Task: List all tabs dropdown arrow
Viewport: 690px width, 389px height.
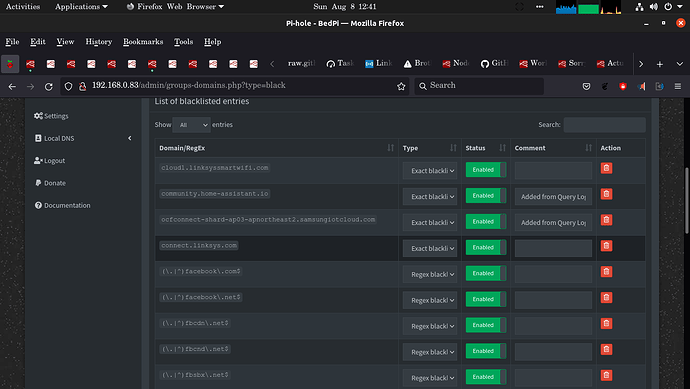Action: [679, 64]
